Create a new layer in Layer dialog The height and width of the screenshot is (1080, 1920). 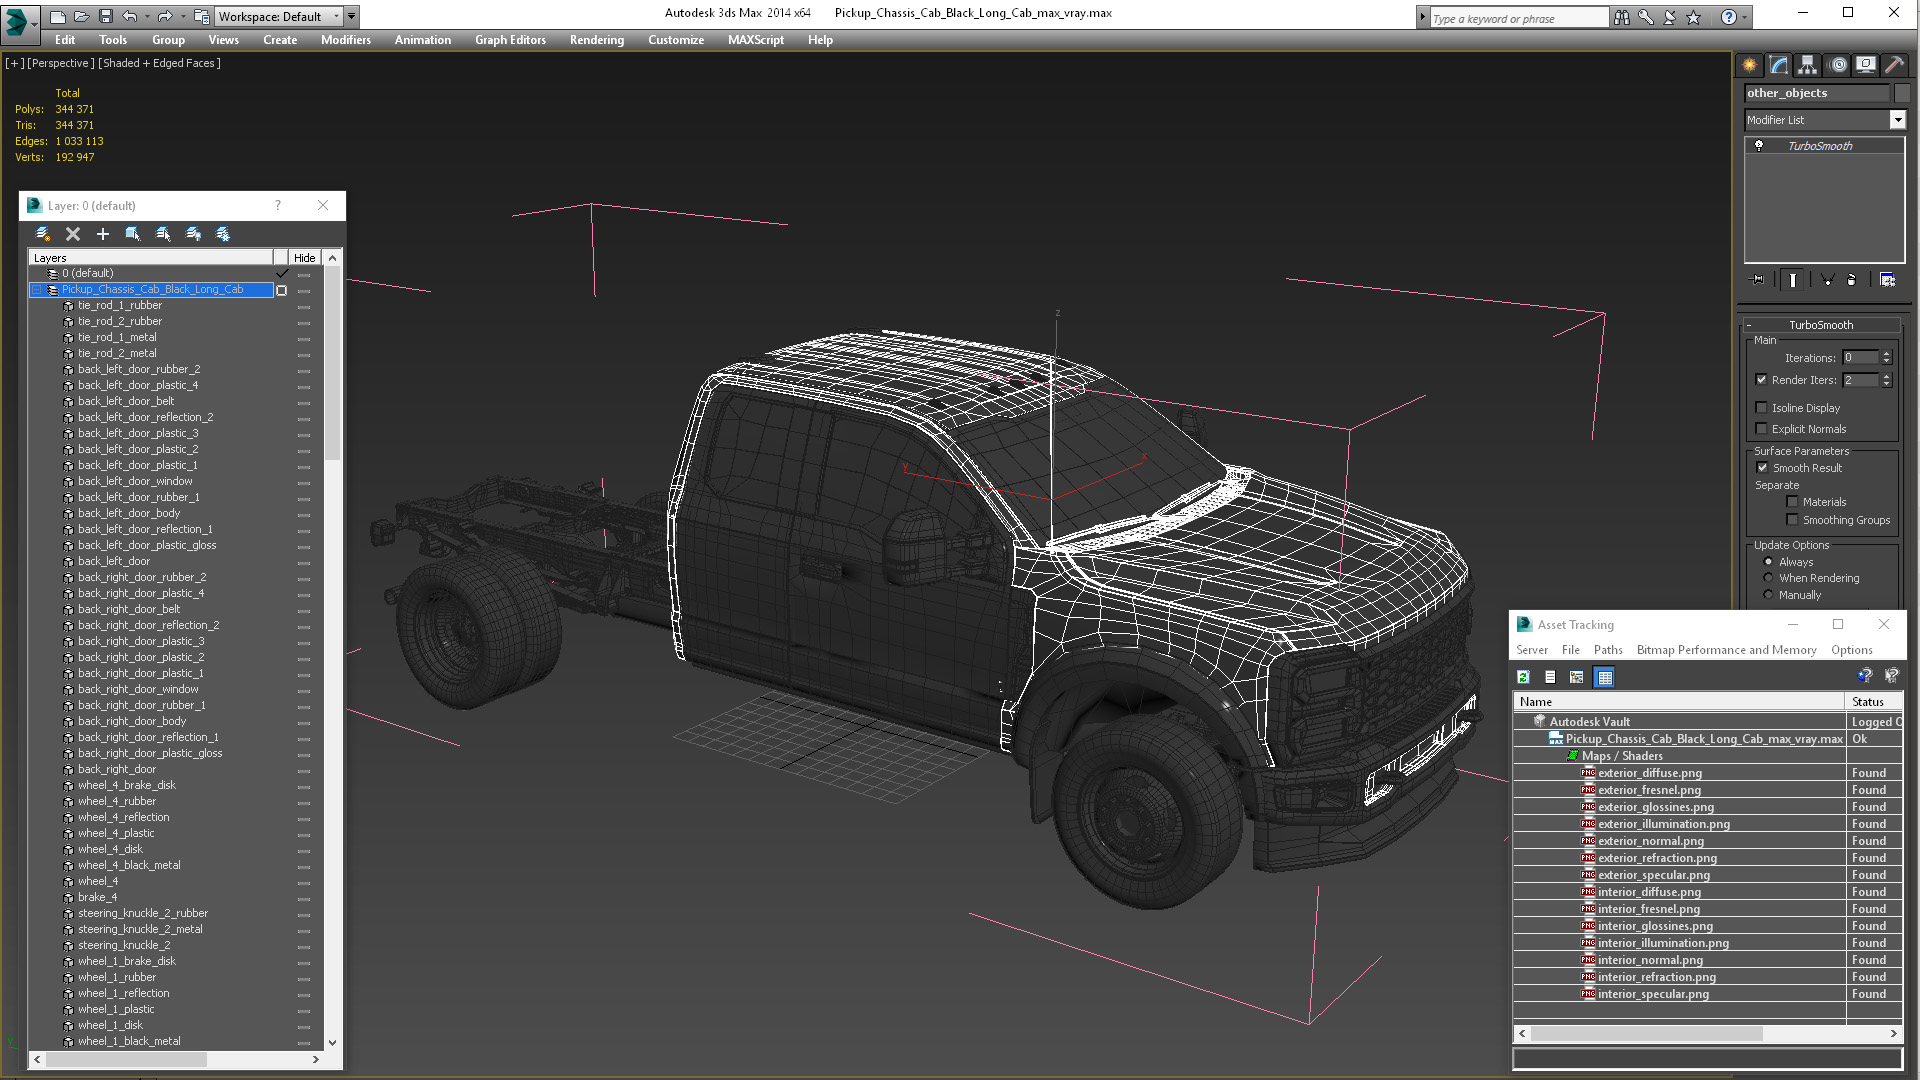[x=43, y=234]
